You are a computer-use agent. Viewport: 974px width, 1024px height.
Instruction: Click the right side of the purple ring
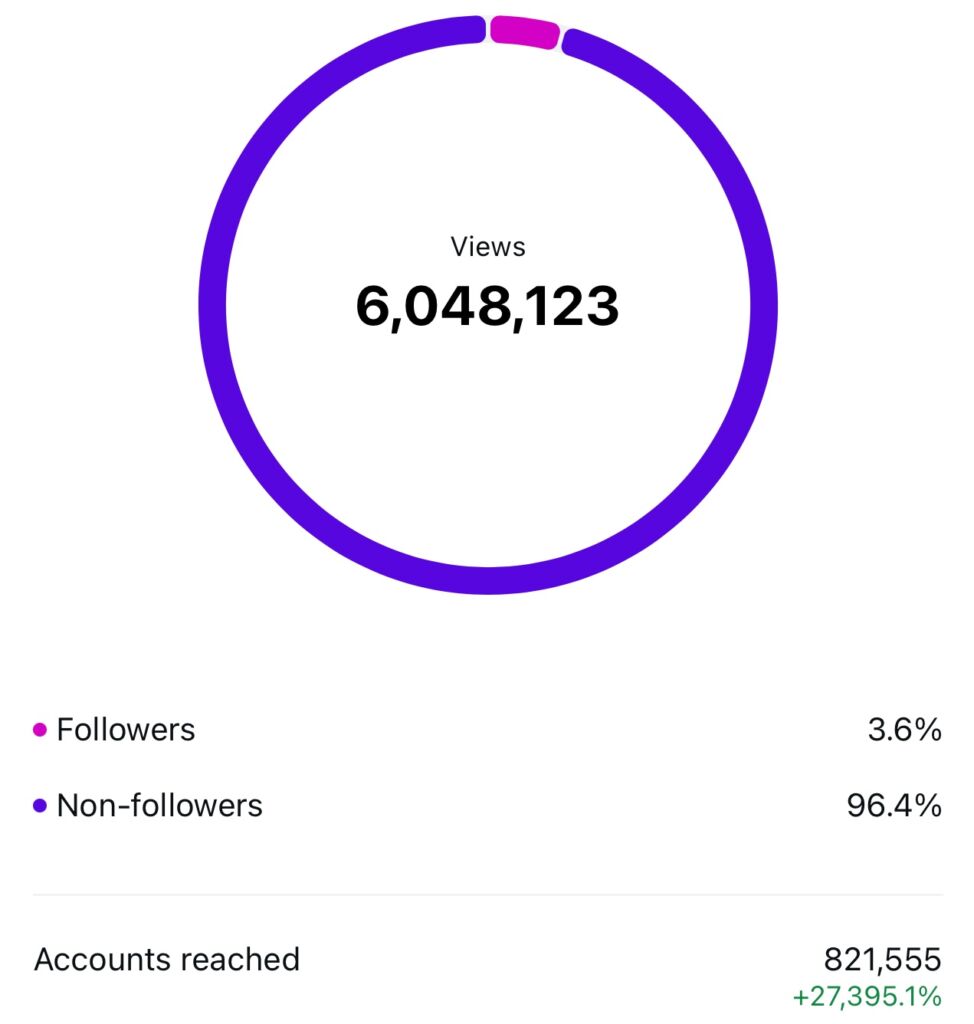[x=762, y=305]
